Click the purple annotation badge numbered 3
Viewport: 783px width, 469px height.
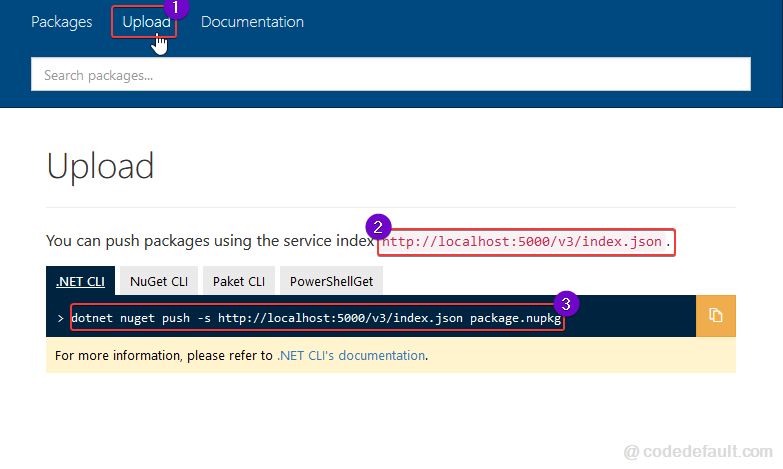click(x=566, y=304)
